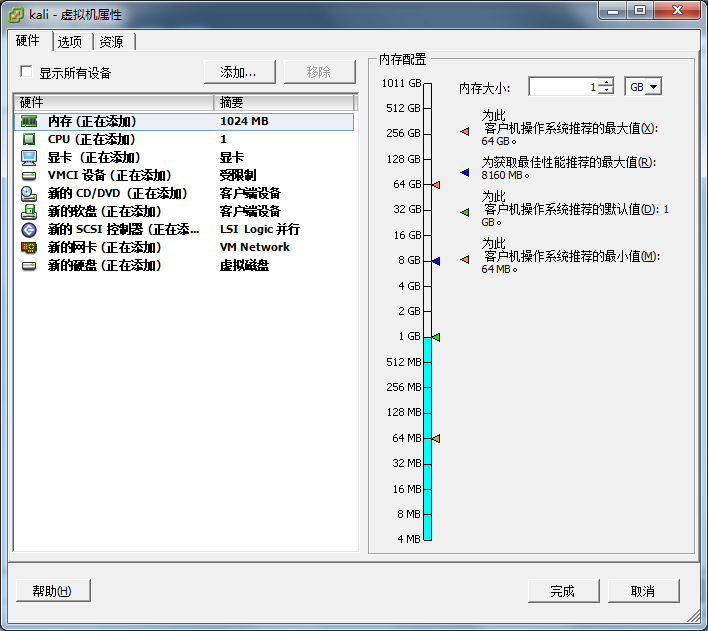Select the 内存 (正在添加) row
The image size is (708, 631).
(184, 122)
